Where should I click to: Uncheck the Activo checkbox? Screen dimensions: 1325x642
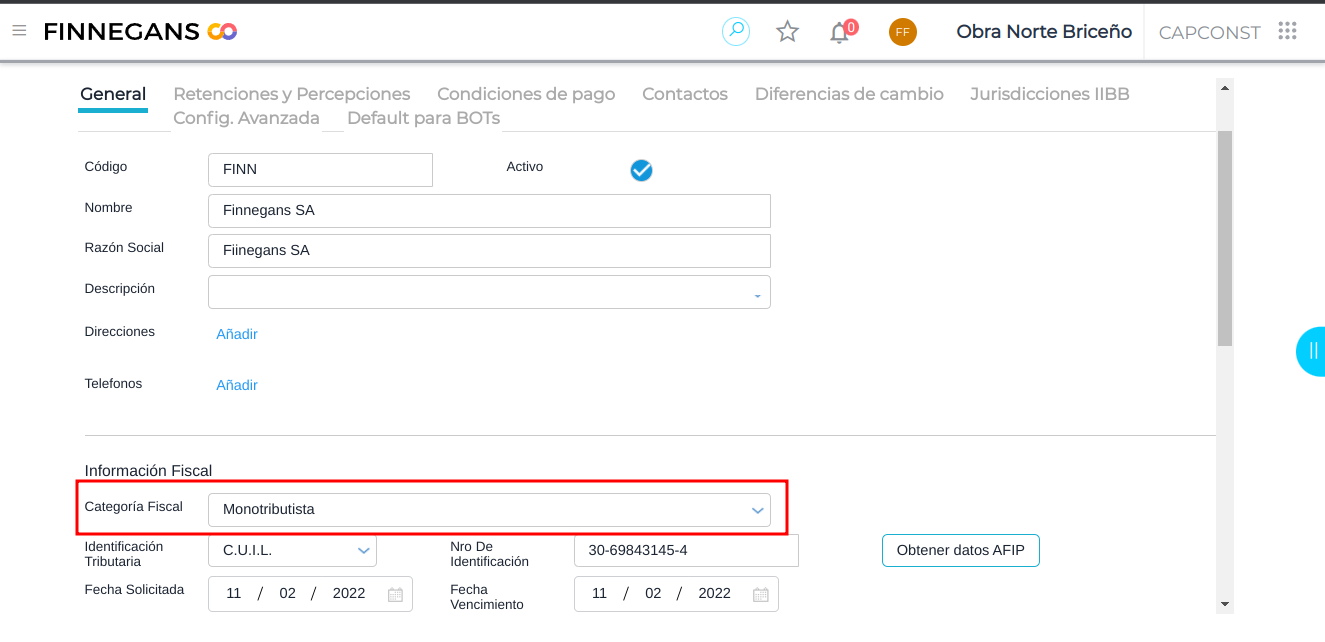[x=641, y=171]
